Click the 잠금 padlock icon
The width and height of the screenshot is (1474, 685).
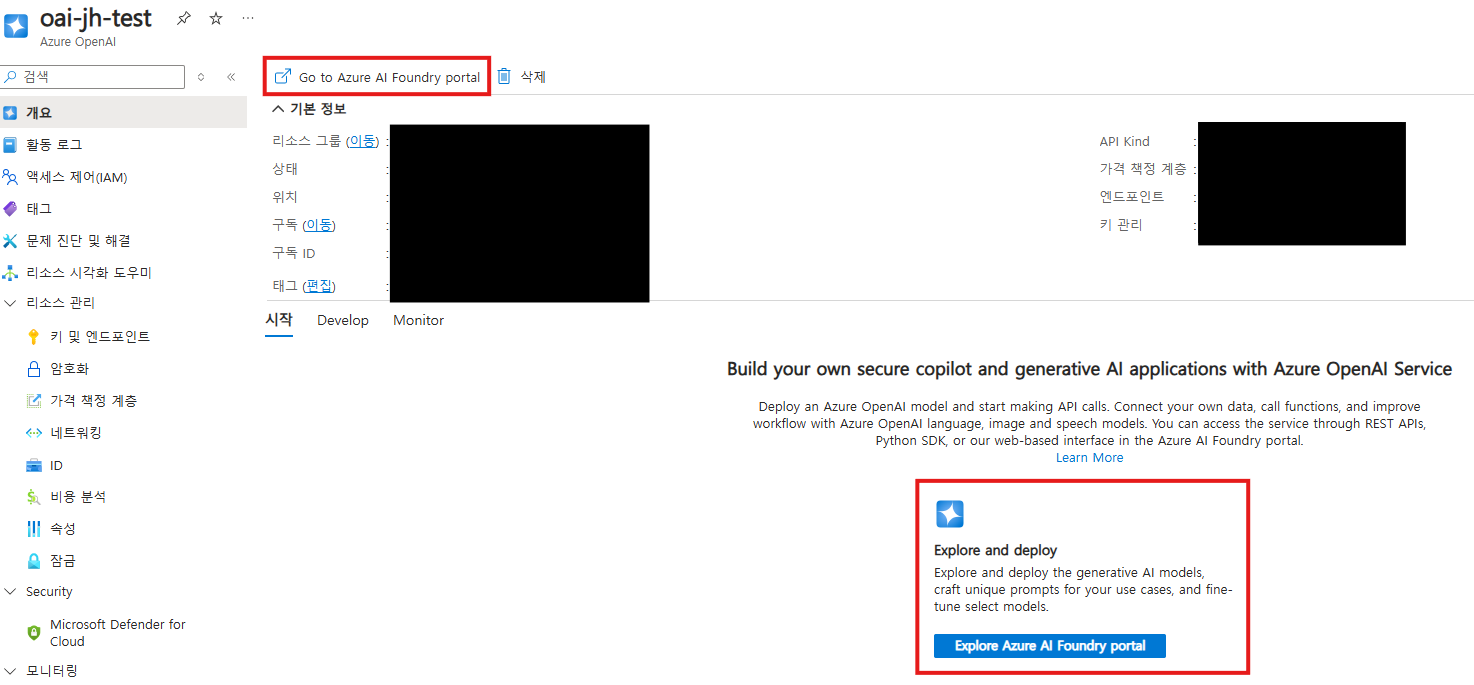tap(34, 561)
